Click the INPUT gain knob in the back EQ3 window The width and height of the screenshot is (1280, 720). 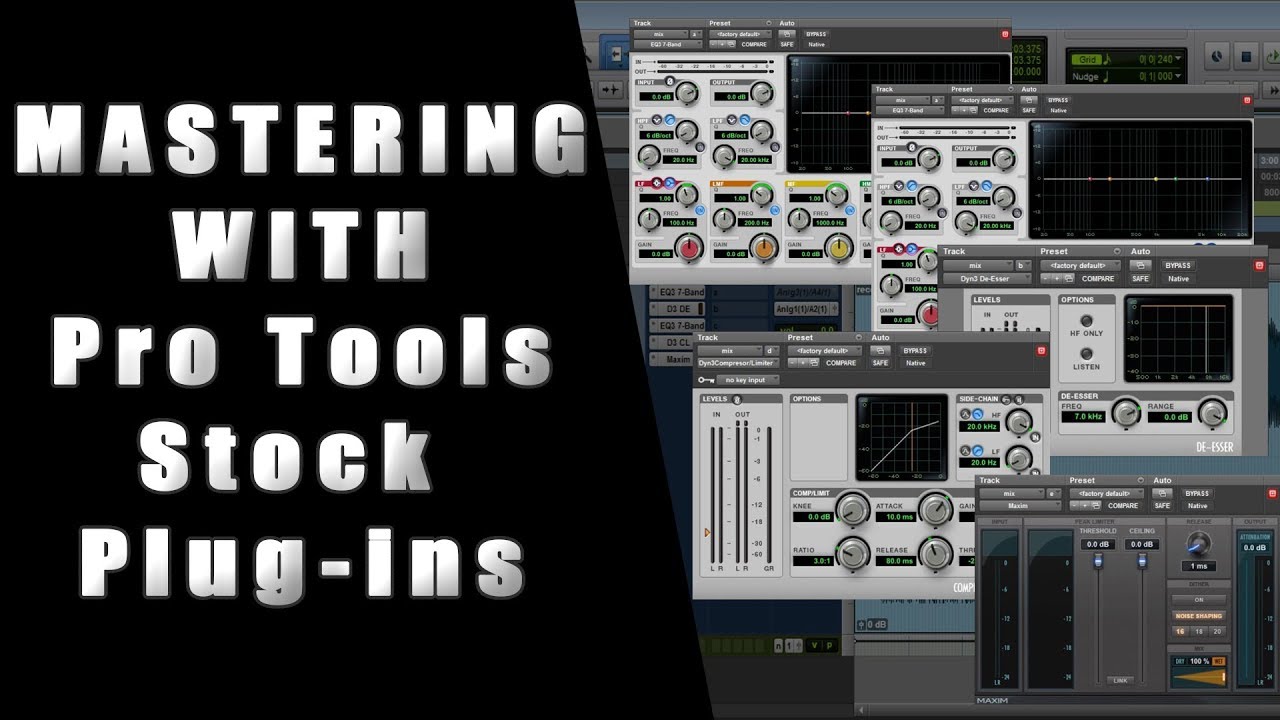click(x=685, y=94)
